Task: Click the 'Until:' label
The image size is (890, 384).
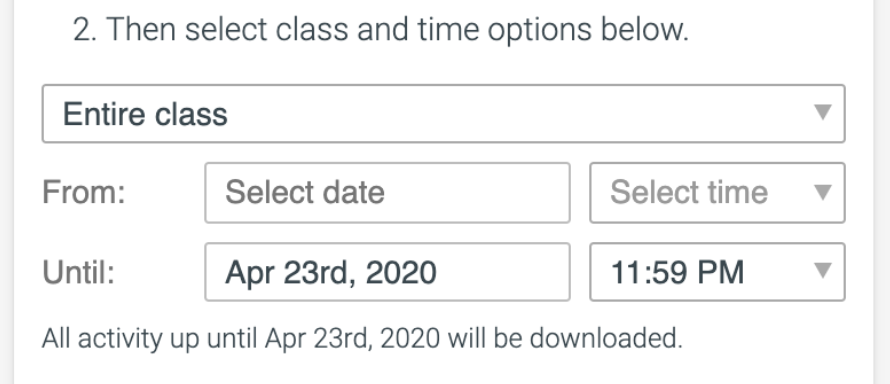Action: coord(79,272)
